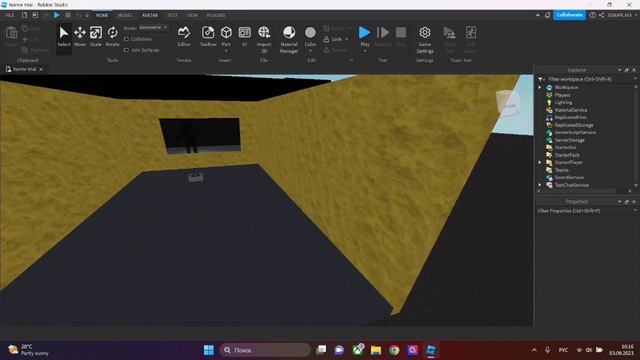This screenshot has width=640, height=360.
Task: Open Material Manager
Action: click(289, 39)
